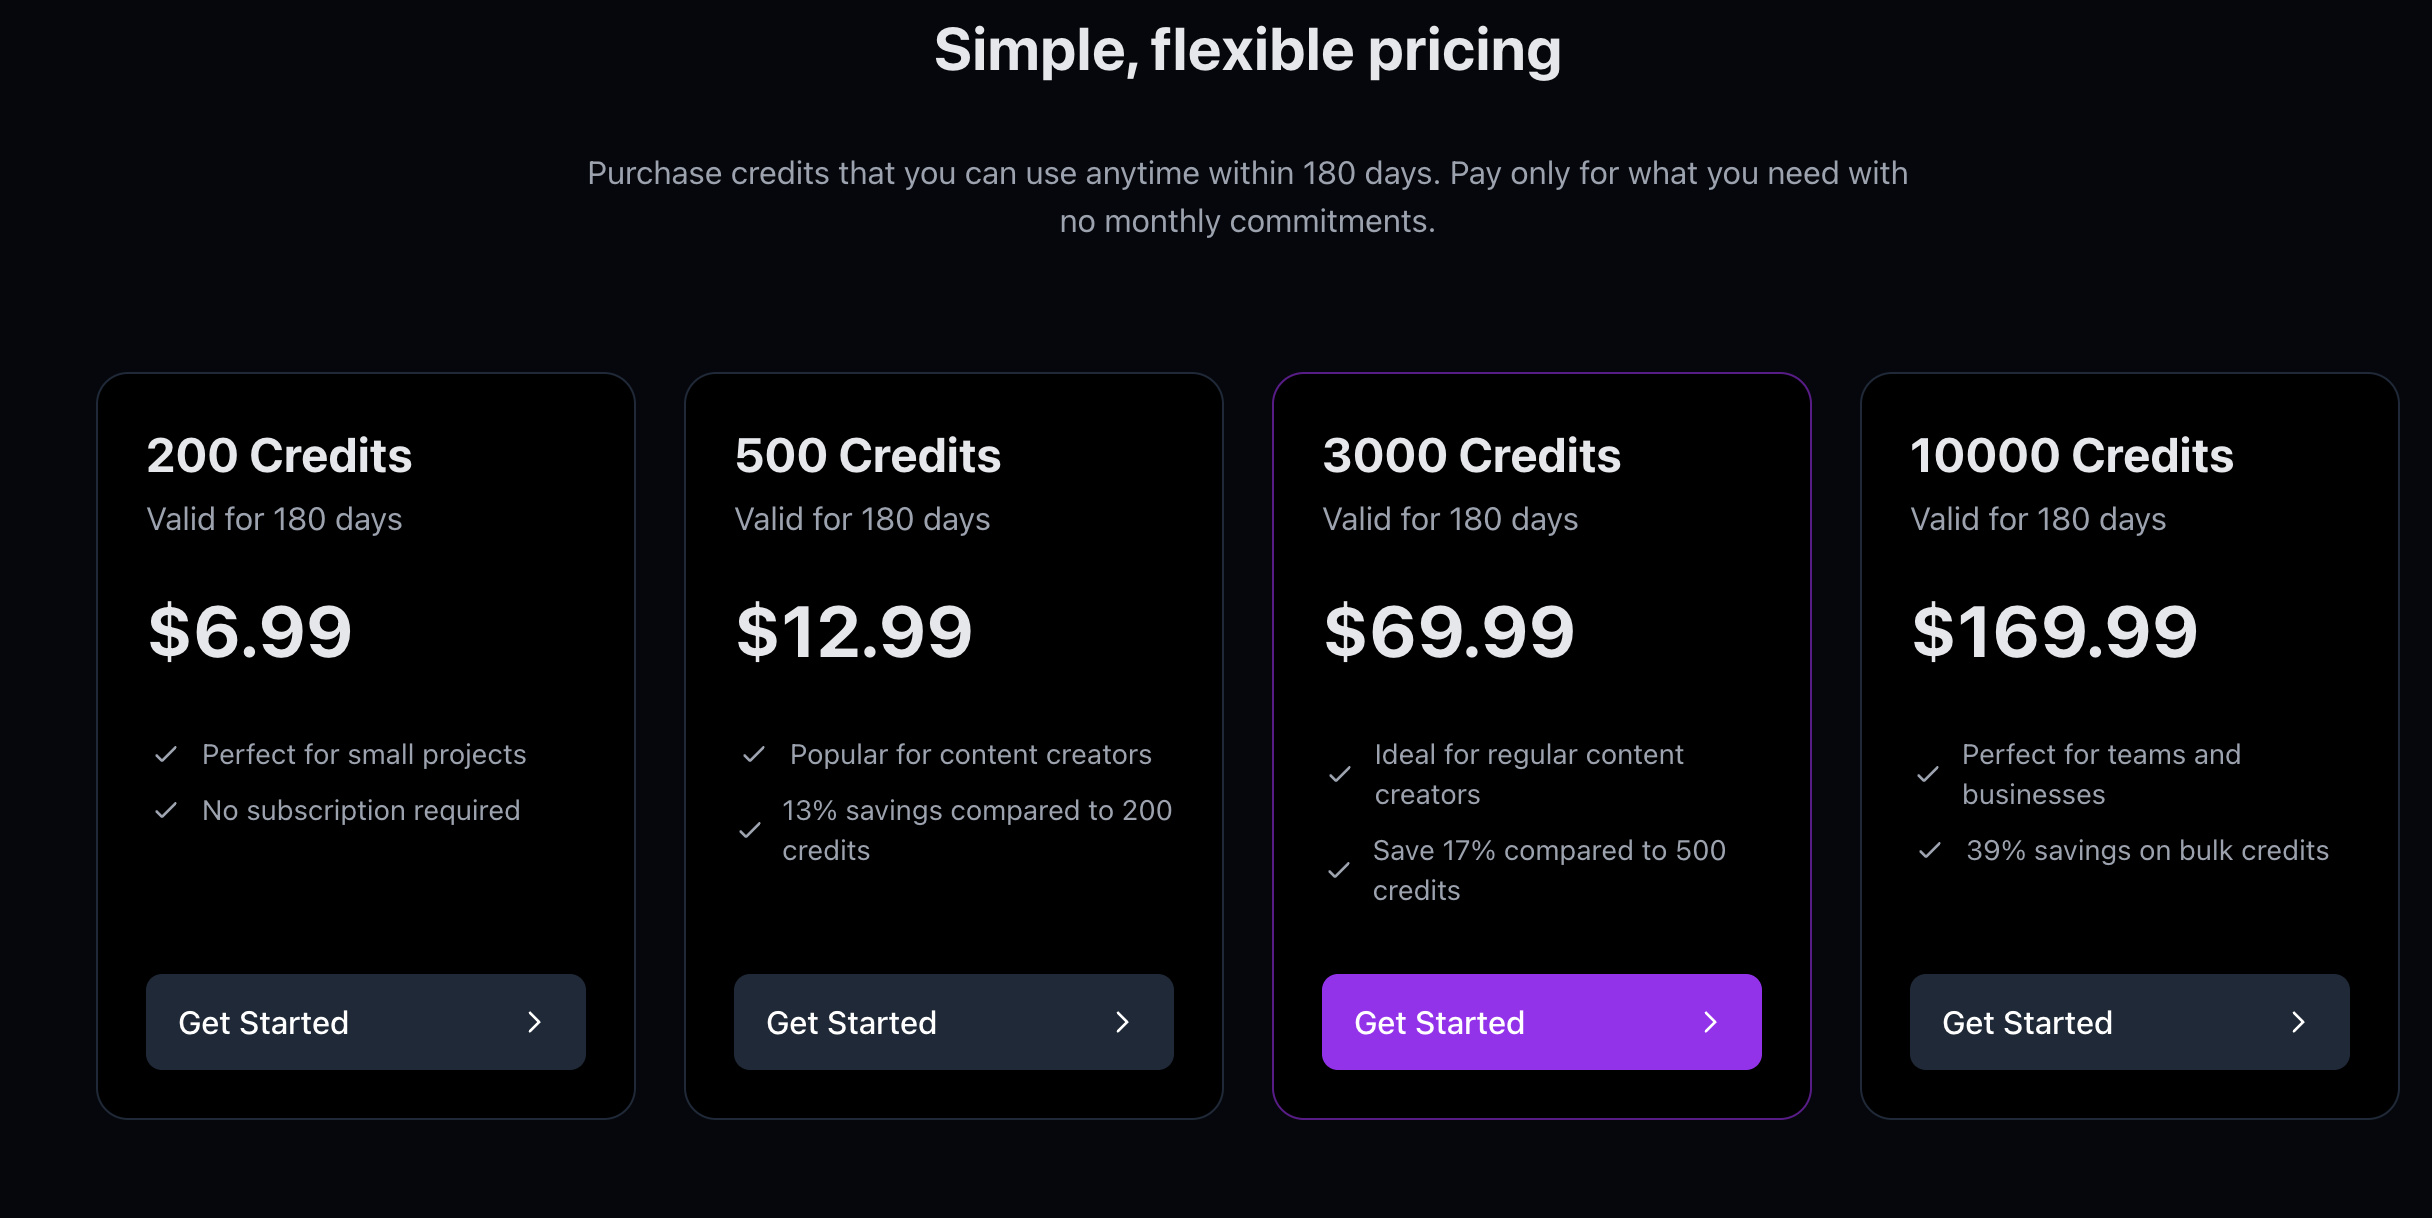This screenshot has width=2432, height=1218.
Task: Click checkmark beside Ideal for regular content creators
Action: coord(1340,774)
